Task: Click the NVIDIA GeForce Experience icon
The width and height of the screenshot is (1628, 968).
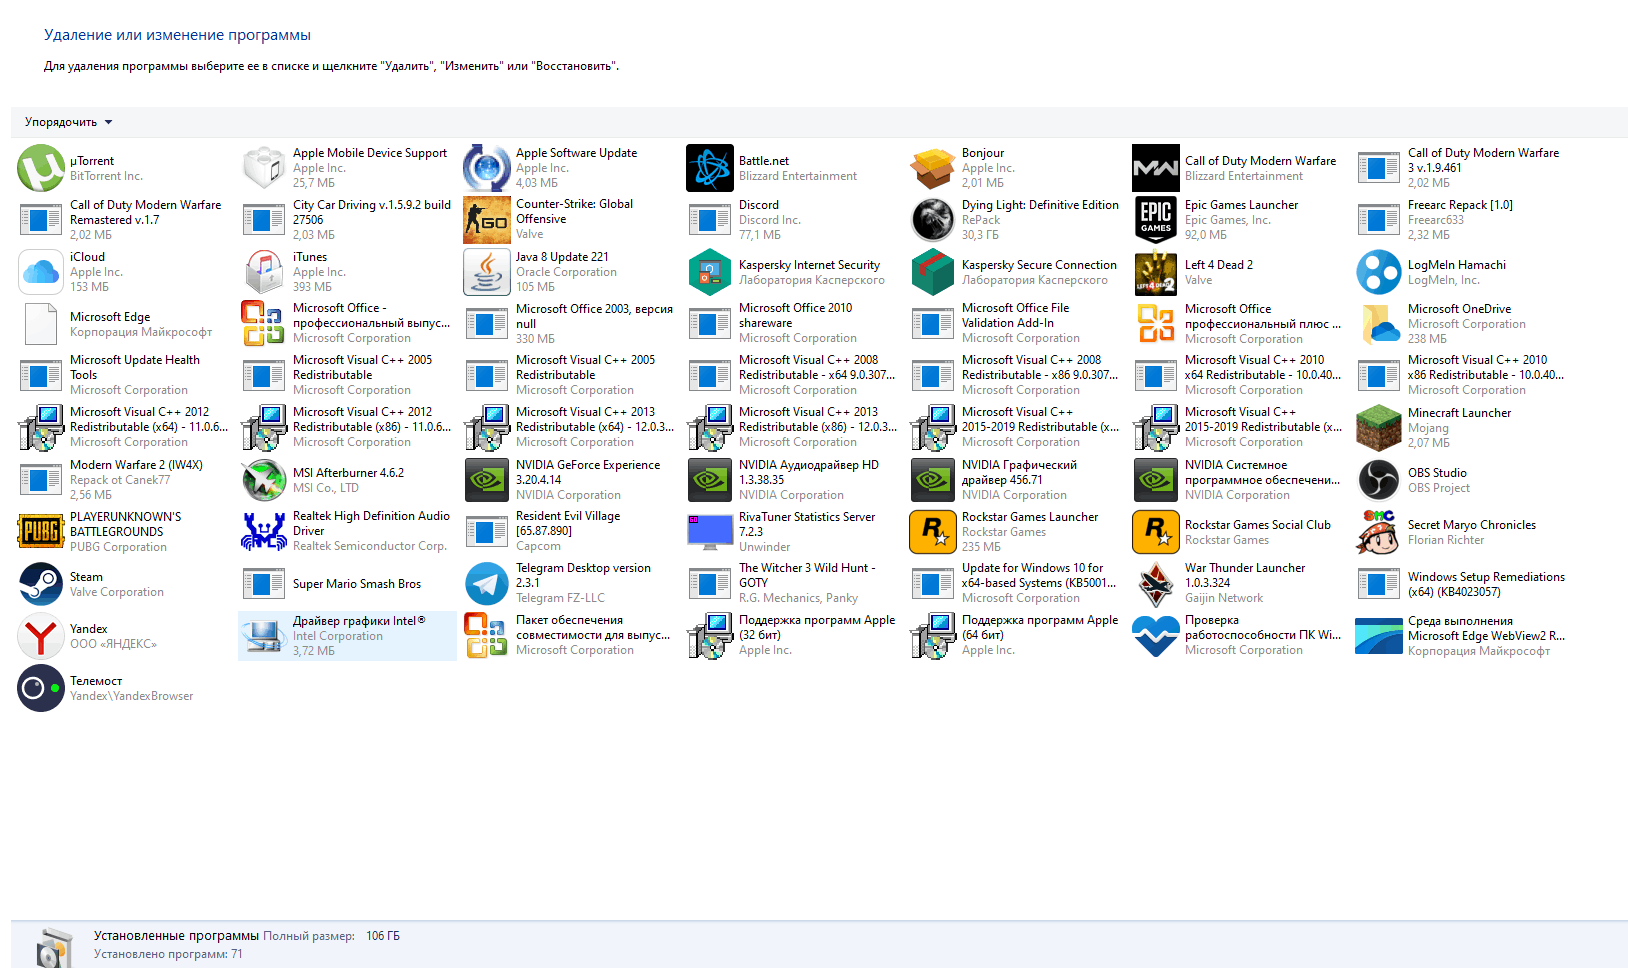Action: click(x=487, y=480)
